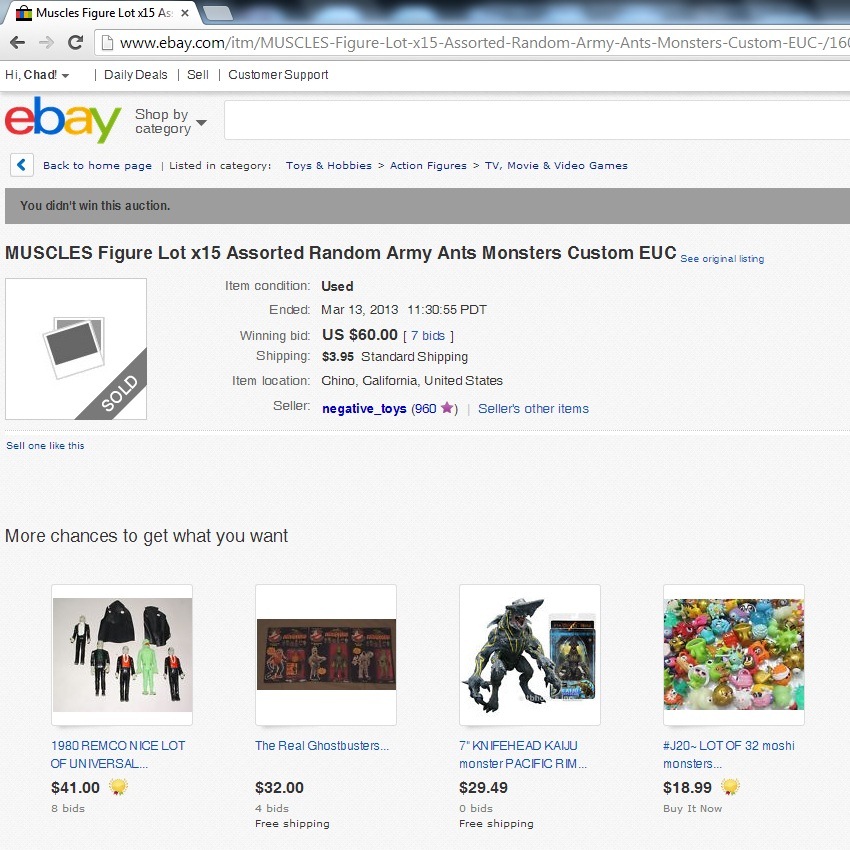Click the eBay logo

[x=63, y=120]
